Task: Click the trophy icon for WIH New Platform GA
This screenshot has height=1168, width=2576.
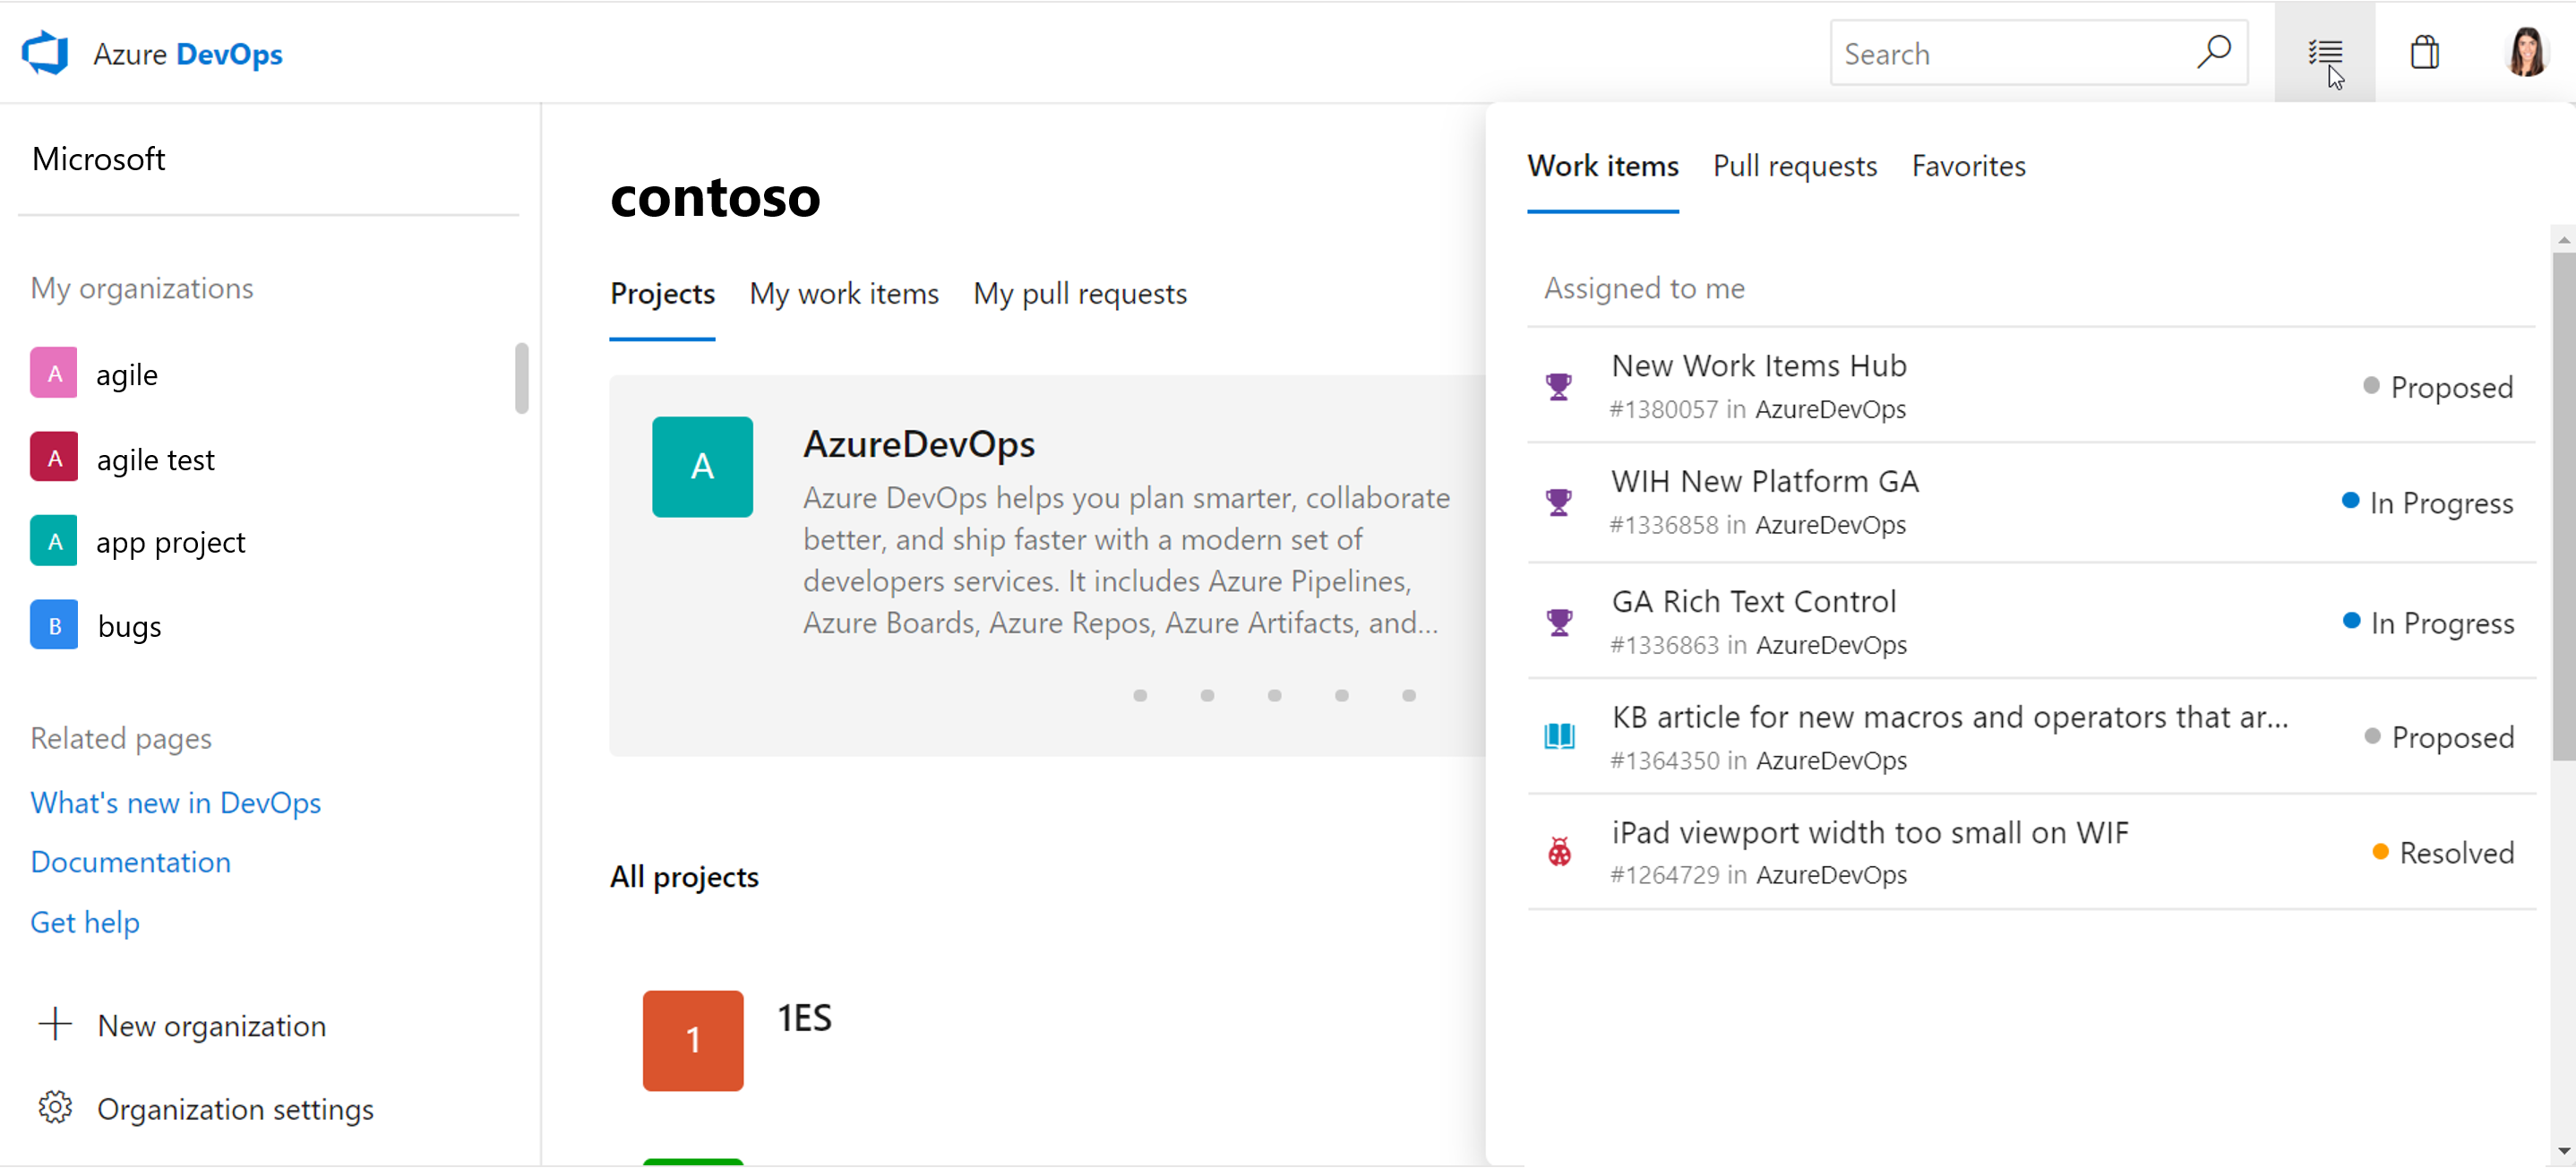Action: pos(1559,501)
